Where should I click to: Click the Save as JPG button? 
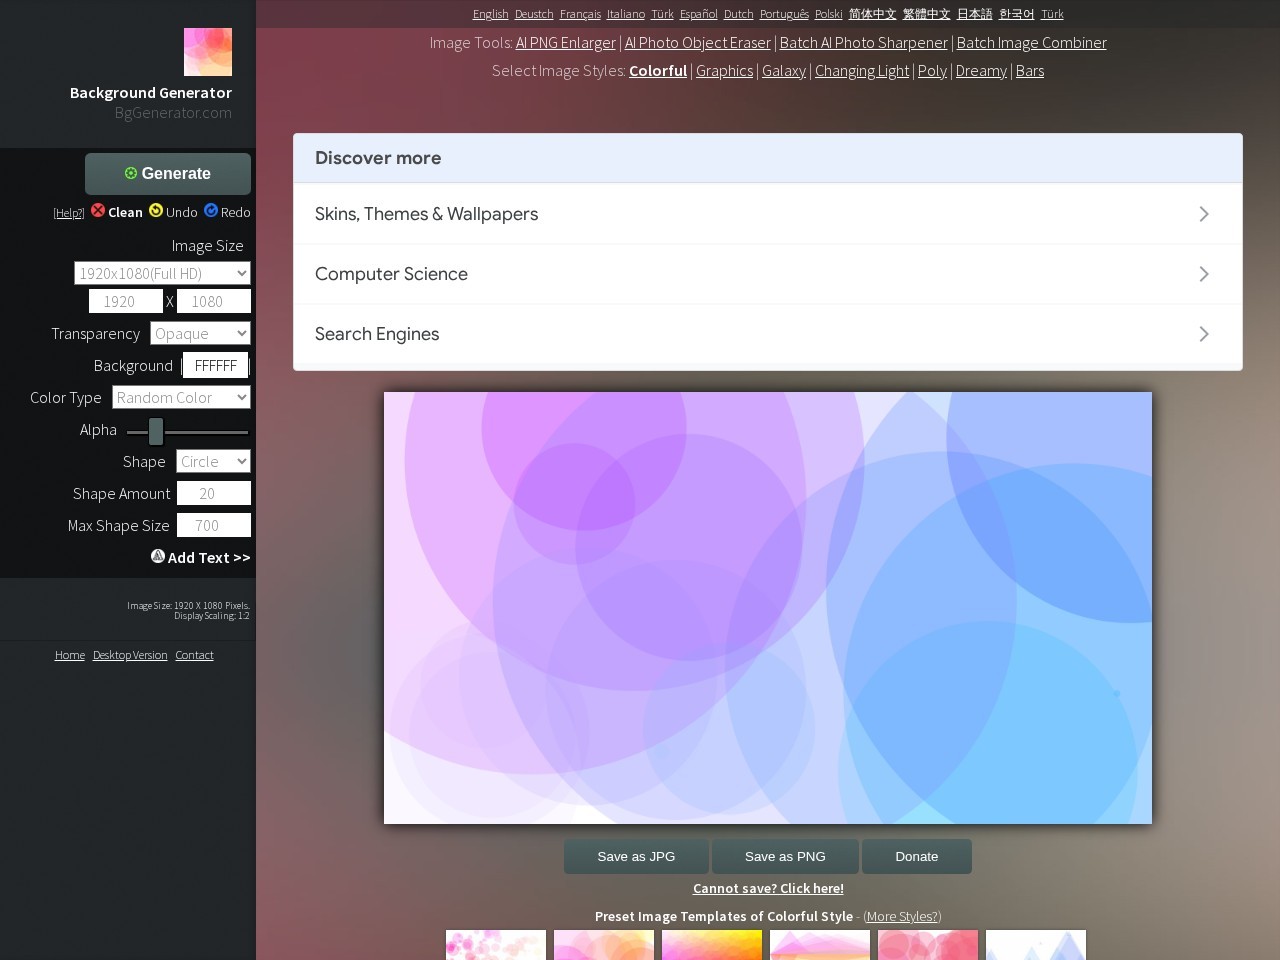[x=636, y=856]
